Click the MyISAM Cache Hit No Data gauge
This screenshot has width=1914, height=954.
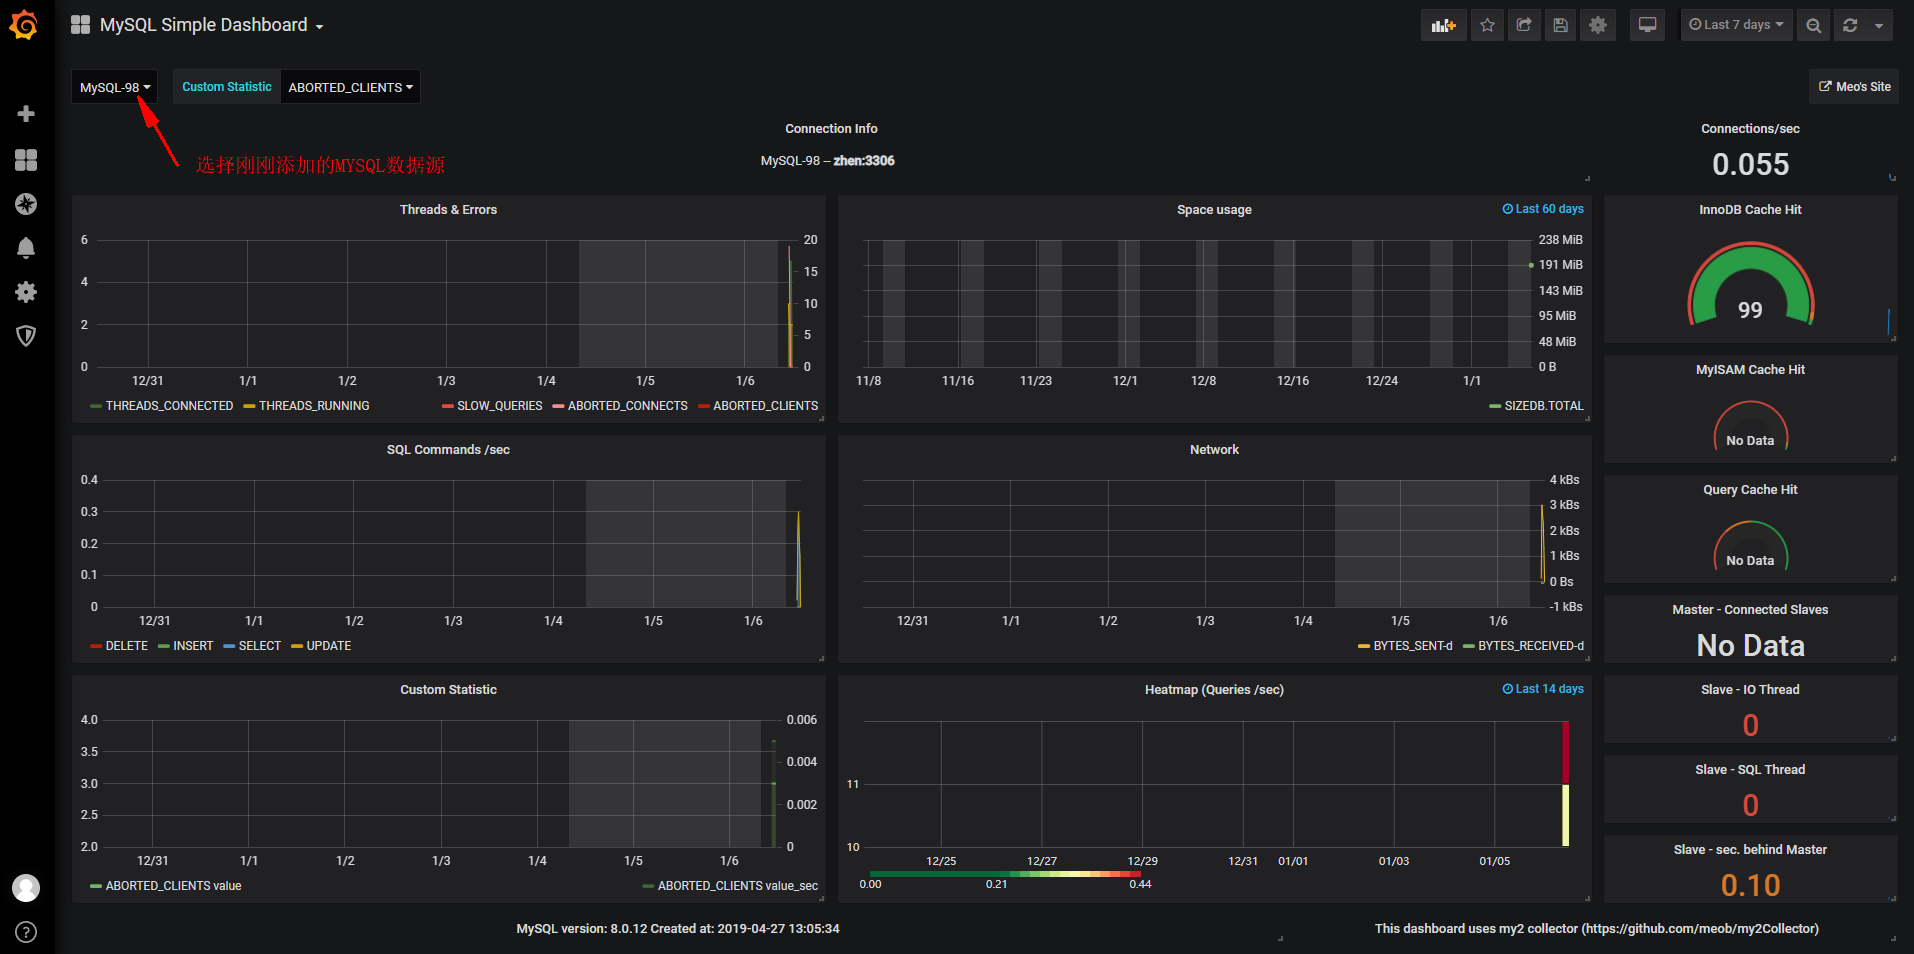[x=1750, y=426]
